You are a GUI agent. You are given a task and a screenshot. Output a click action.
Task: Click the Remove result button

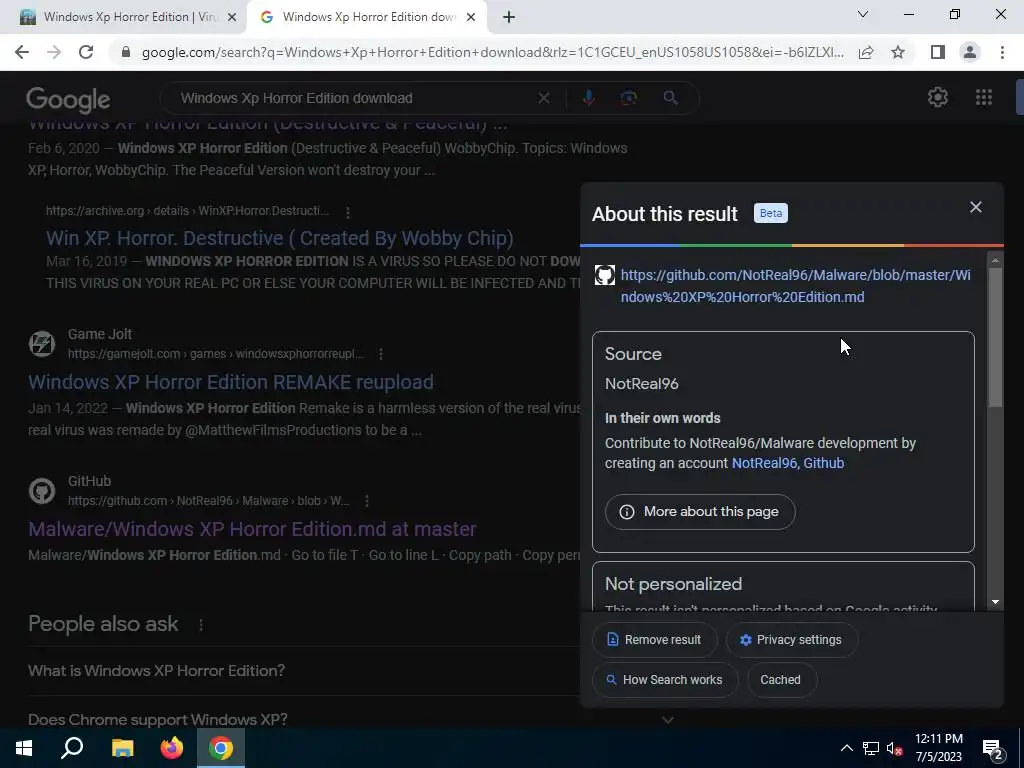pos(654,640)
